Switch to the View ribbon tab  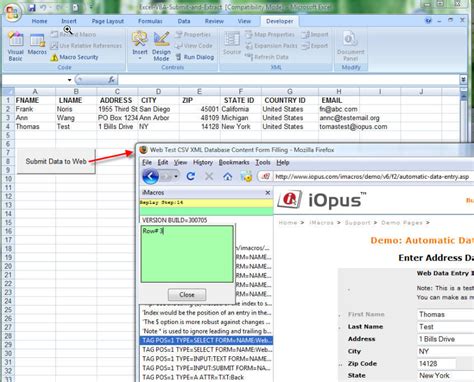click(x=244, y=21)
